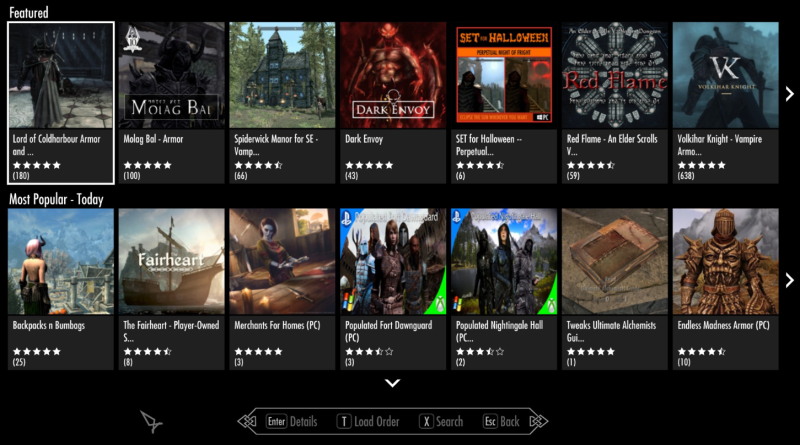This screenshot has width=800, height=445.
Task: Open Tweaks Ultimate Alchemists Guide mod
Action: [615, 289]
